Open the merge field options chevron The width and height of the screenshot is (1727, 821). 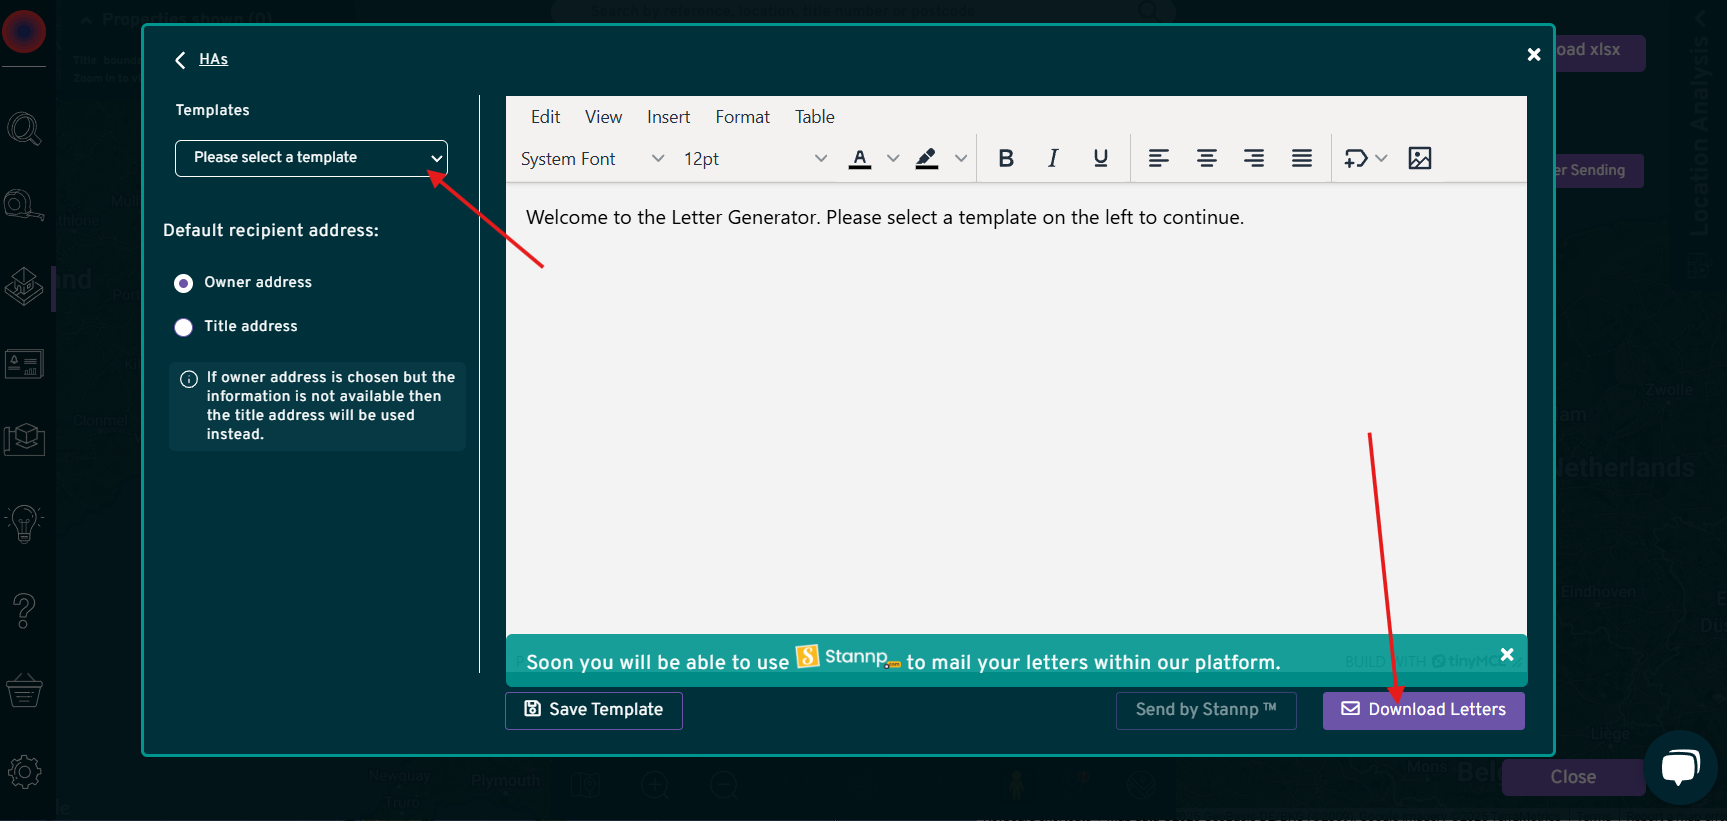tap(1381, 158)
